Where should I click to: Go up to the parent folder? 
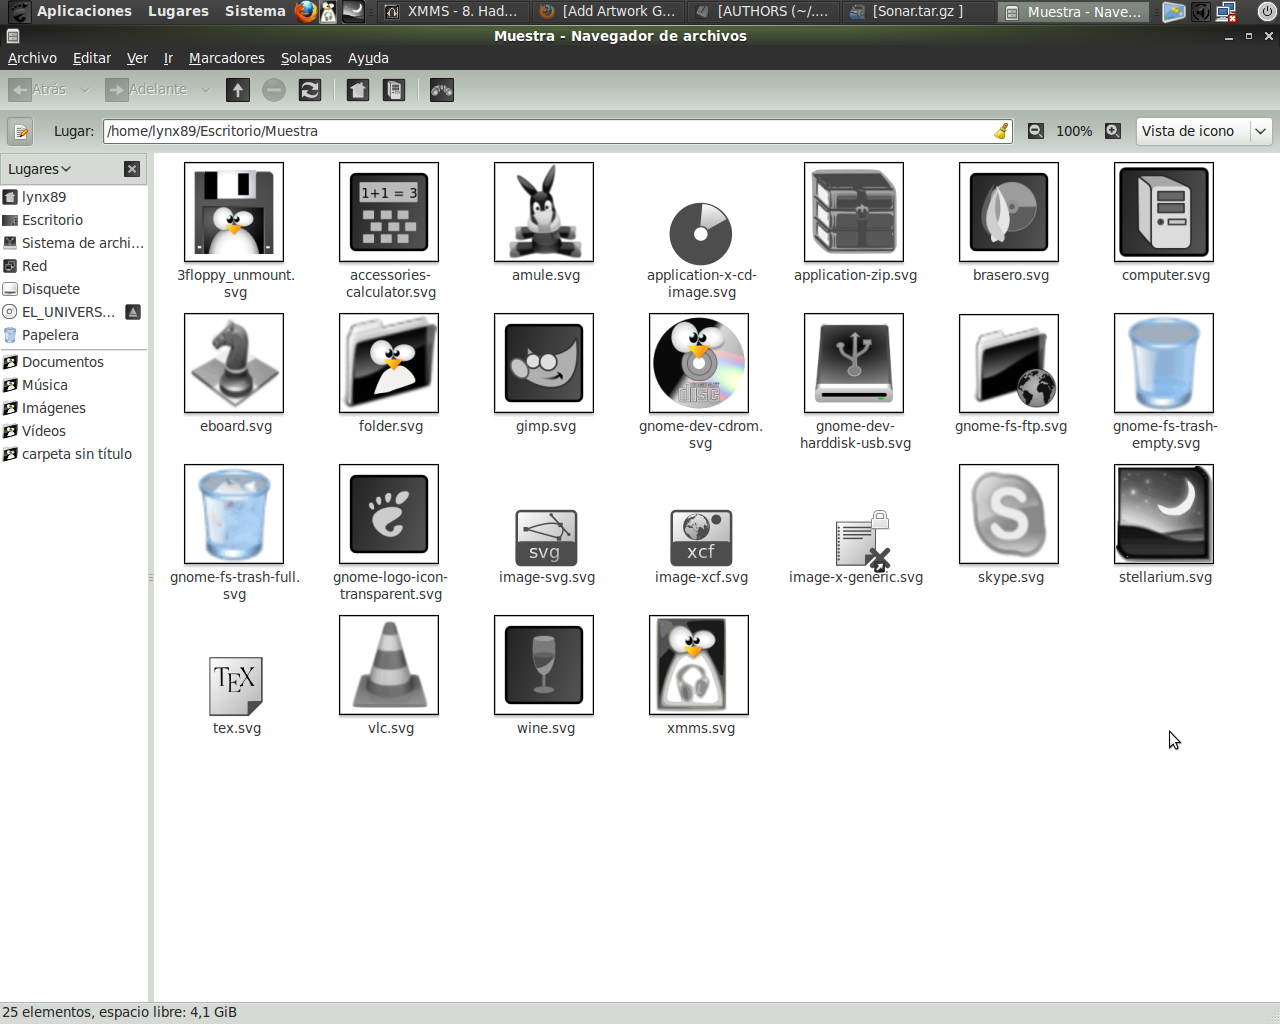237,90
